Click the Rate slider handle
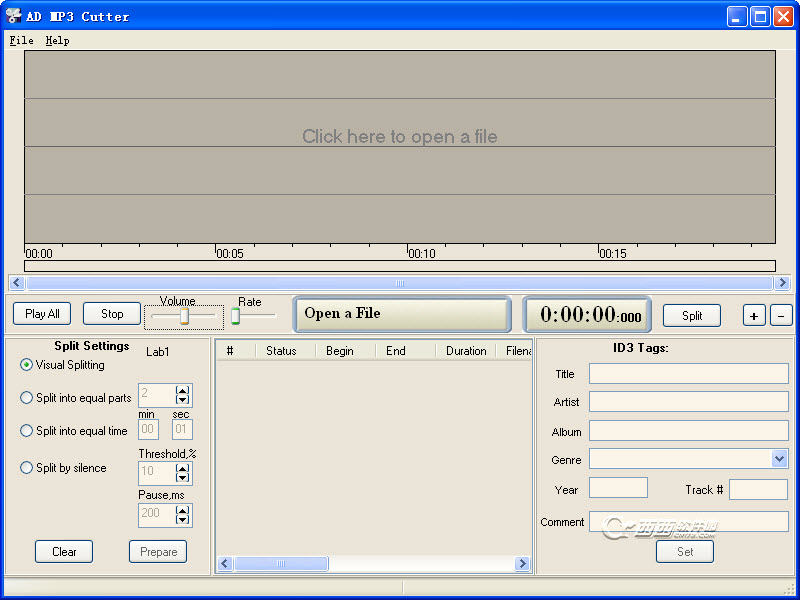 [235, 316]
